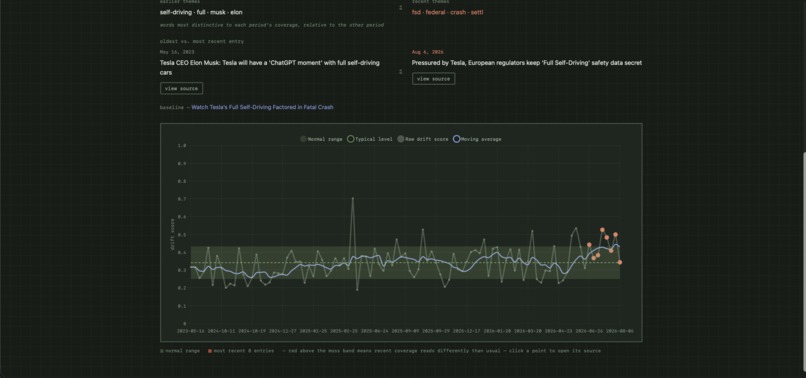Click the orange date label 'Aug 6, 2026'

tap(427, 52)
